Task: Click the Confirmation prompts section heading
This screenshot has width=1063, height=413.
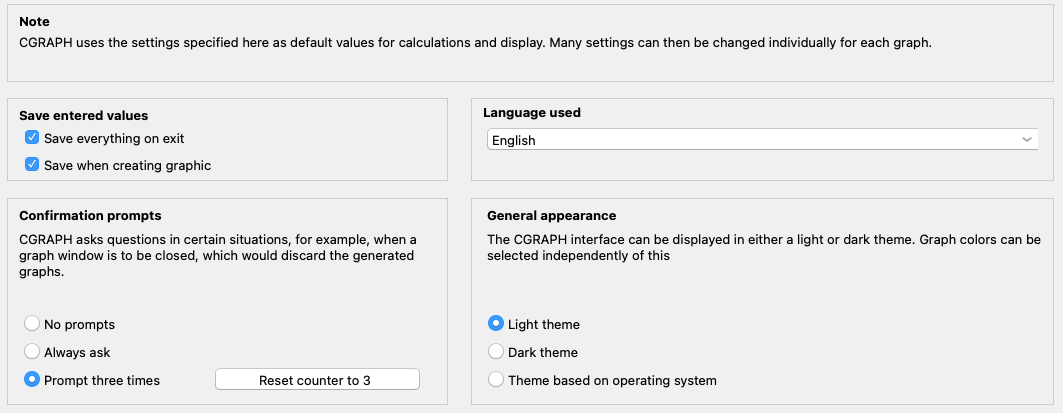Action: tap(90, 215)
